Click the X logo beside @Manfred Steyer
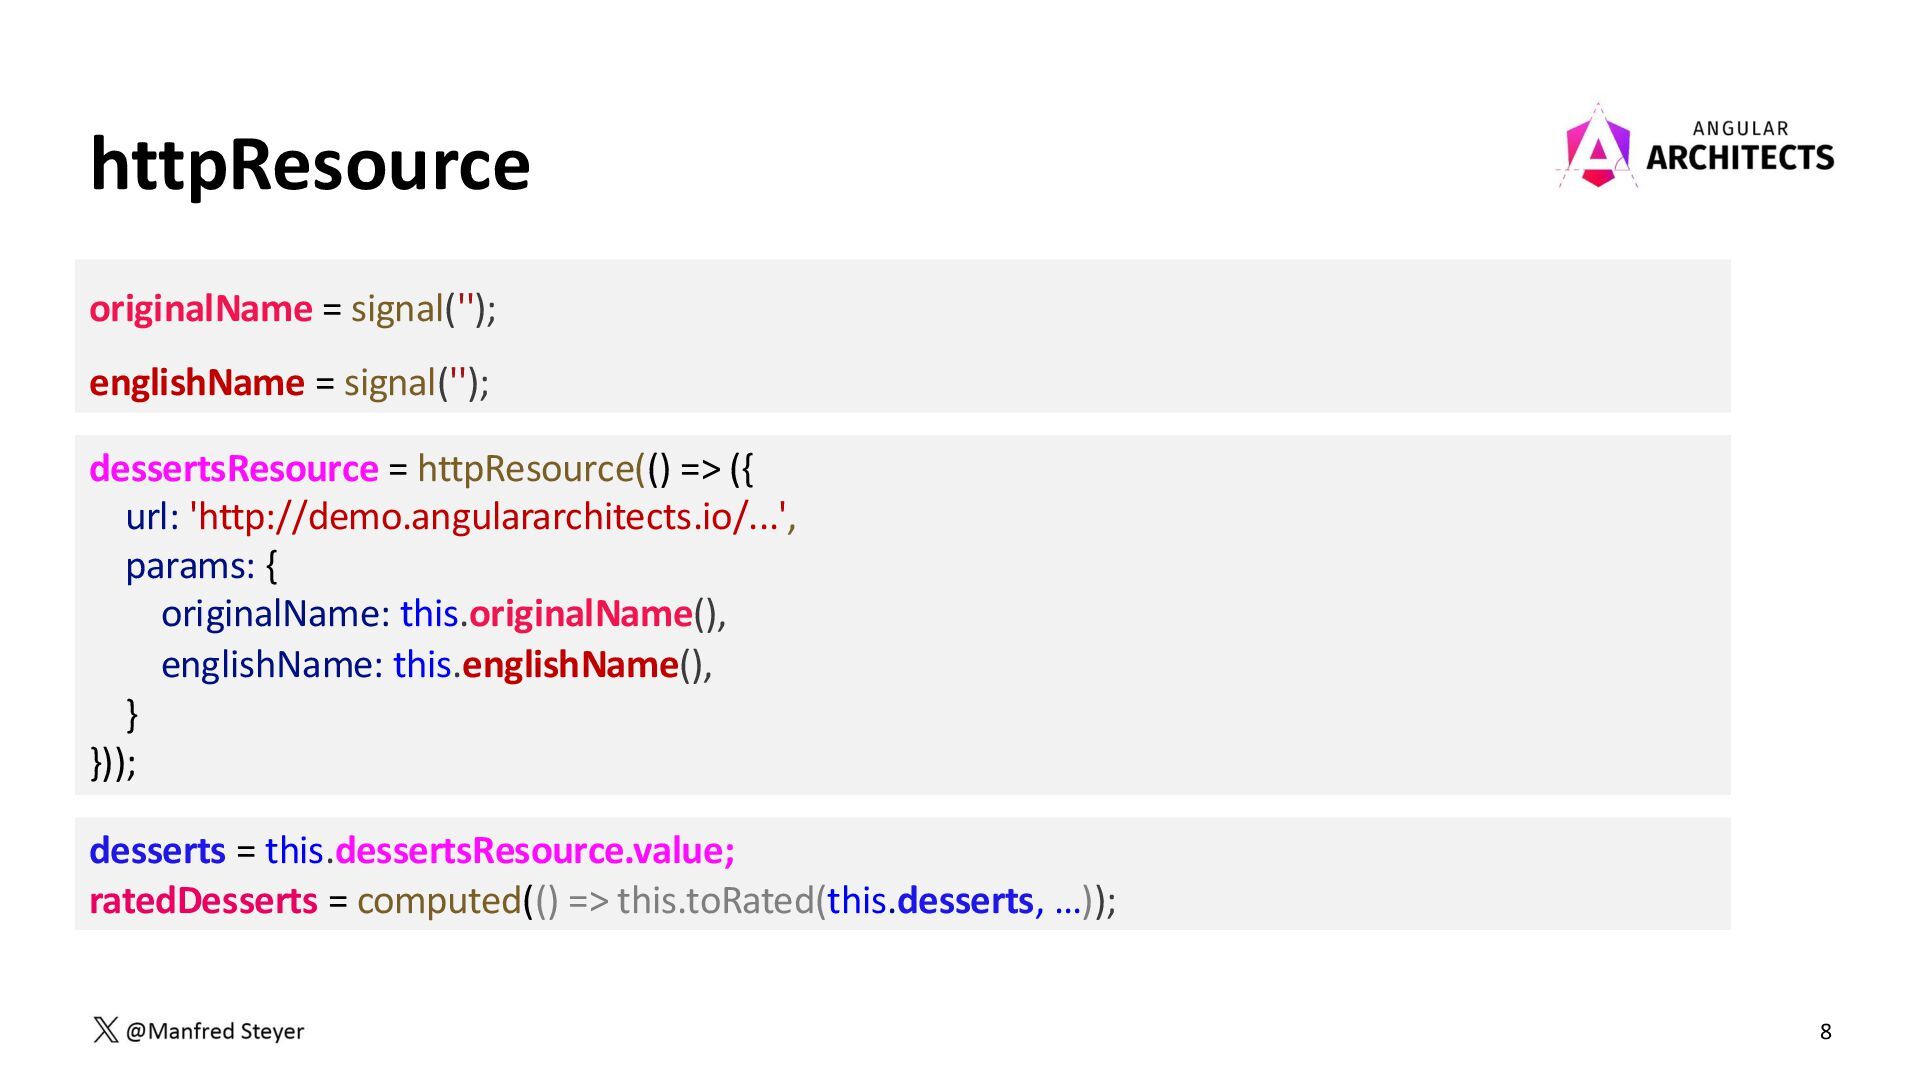 click(105, 1030)
